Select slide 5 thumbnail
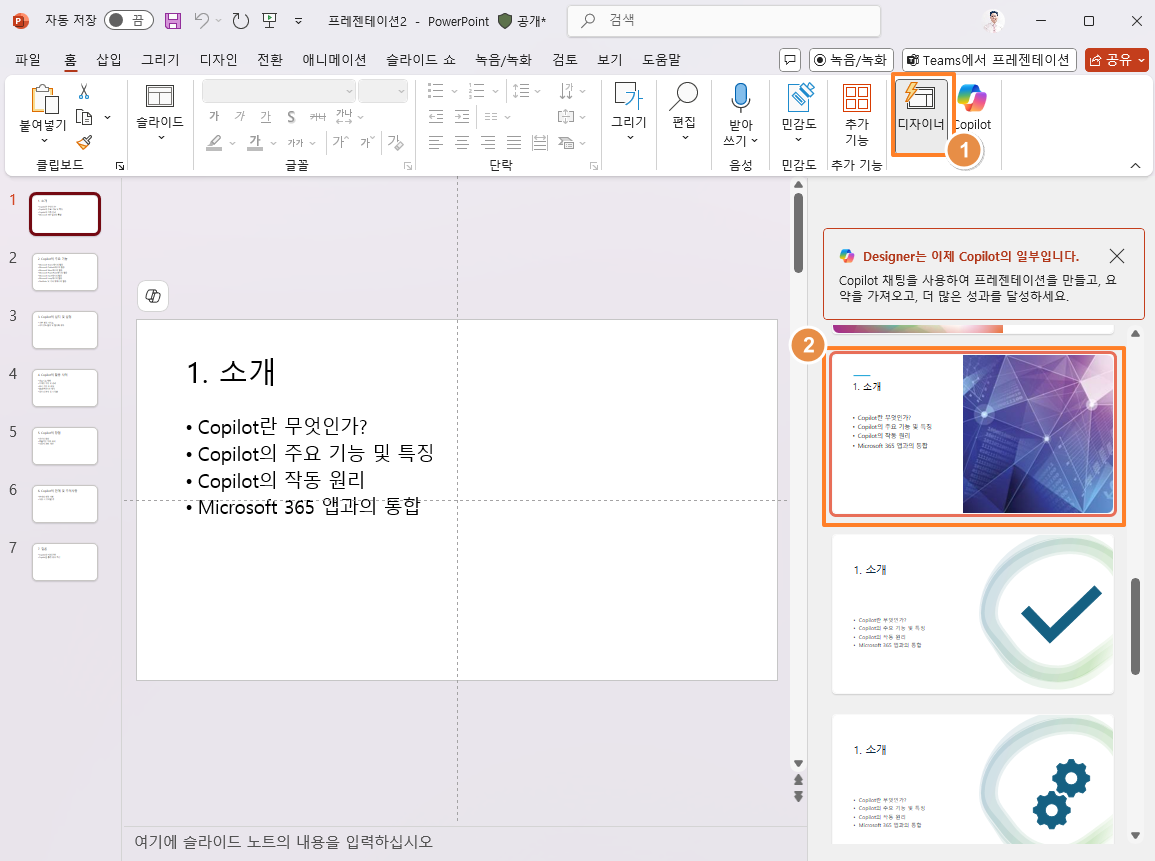Screen dimensions: 1155x861 (65, 446)
